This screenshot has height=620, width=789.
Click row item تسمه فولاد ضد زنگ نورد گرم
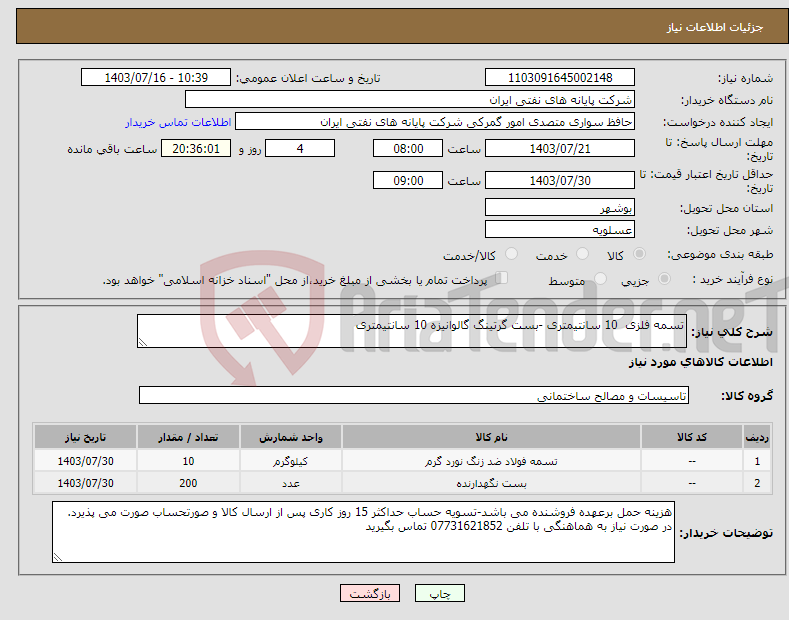pos(491,461)
